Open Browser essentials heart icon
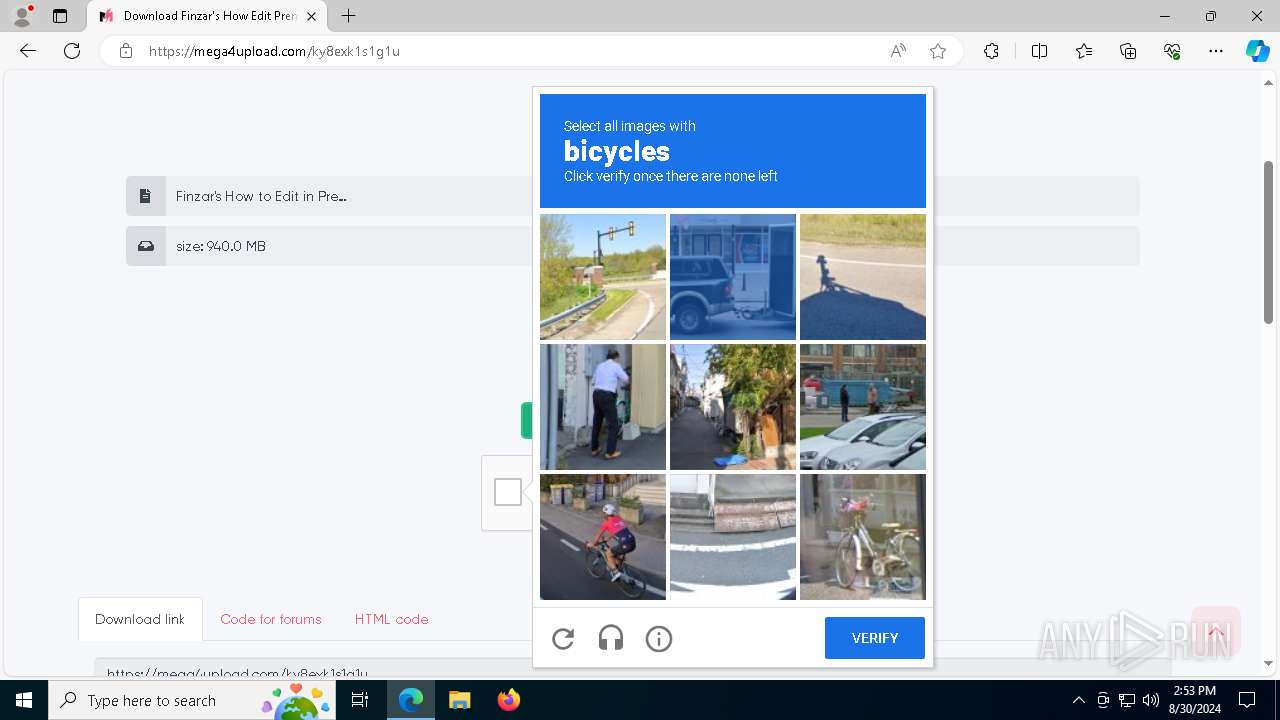 pos(1172,51)
